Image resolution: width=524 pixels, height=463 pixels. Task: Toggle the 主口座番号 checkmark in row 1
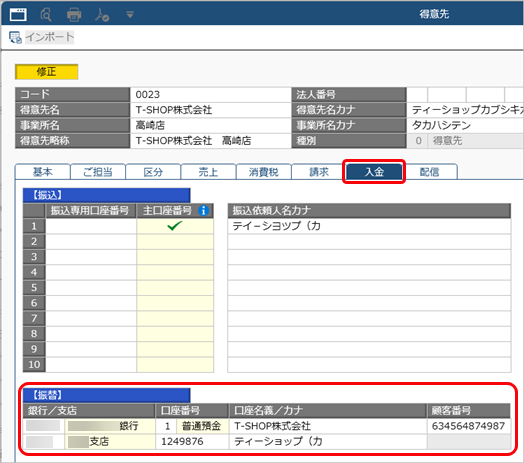click(x=175, y=226)
